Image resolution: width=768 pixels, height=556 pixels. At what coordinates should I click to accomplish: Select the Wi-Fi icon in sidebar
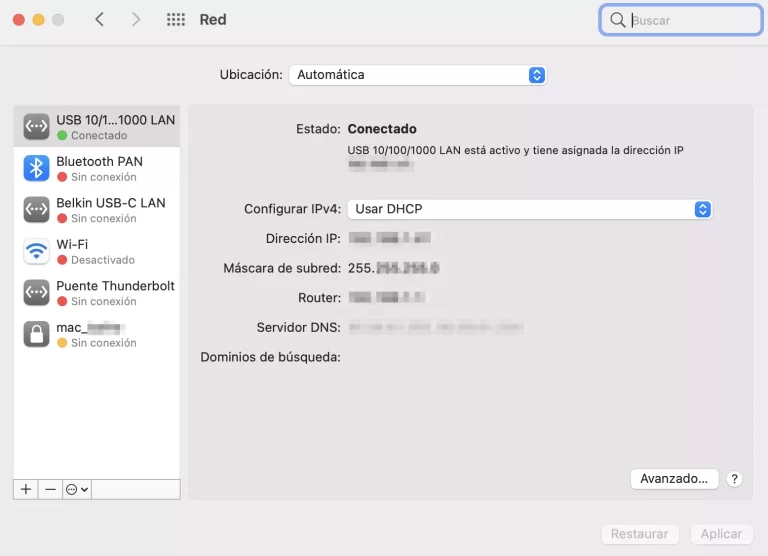(37, 251)
